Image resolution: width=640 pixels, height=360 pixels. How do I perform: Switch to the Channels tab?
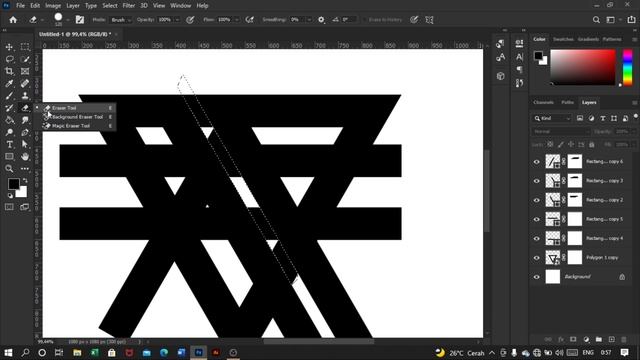point(543,102)
